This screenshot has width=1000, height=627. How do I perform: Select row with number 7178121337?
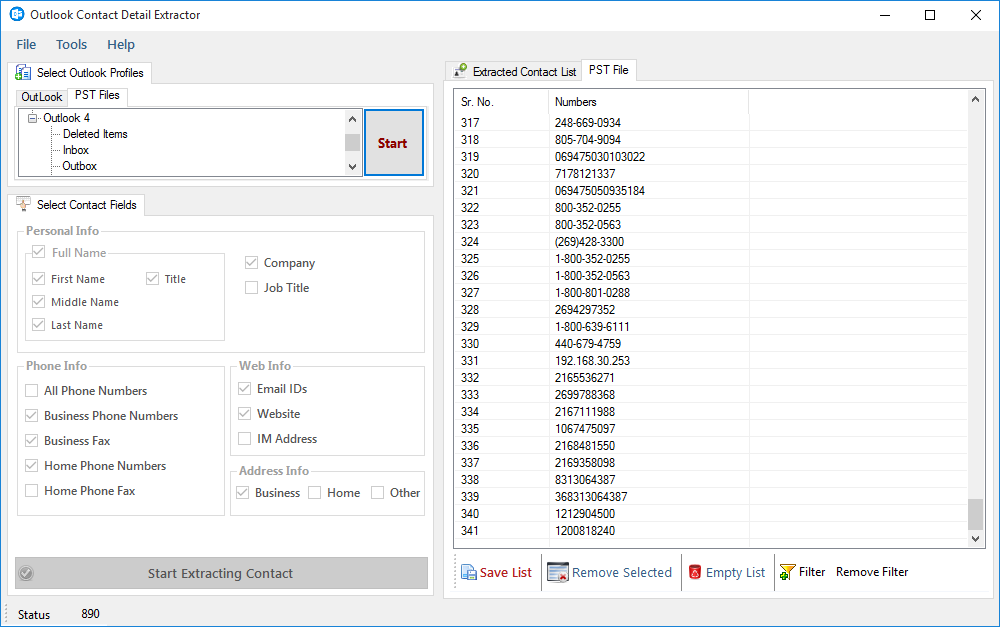711,173
